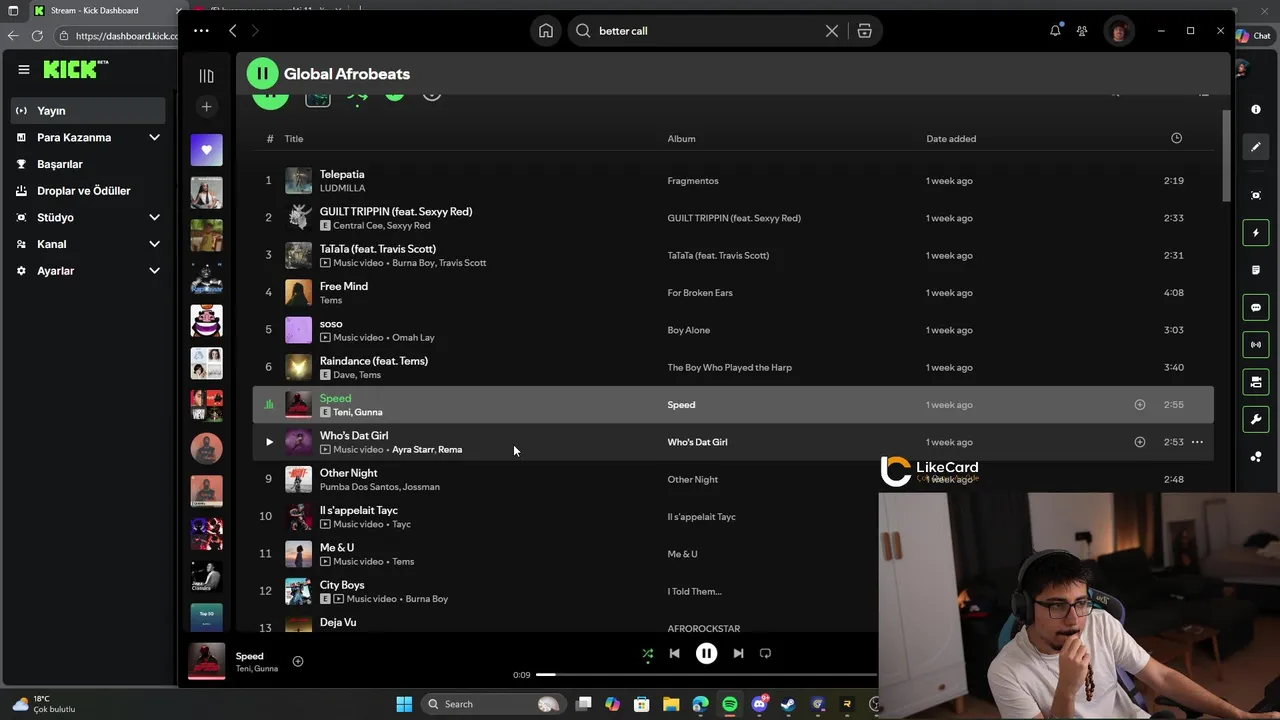Open Liked Songs heart tile
Screen dimensions: 1280x720
[x=207, y=150]
